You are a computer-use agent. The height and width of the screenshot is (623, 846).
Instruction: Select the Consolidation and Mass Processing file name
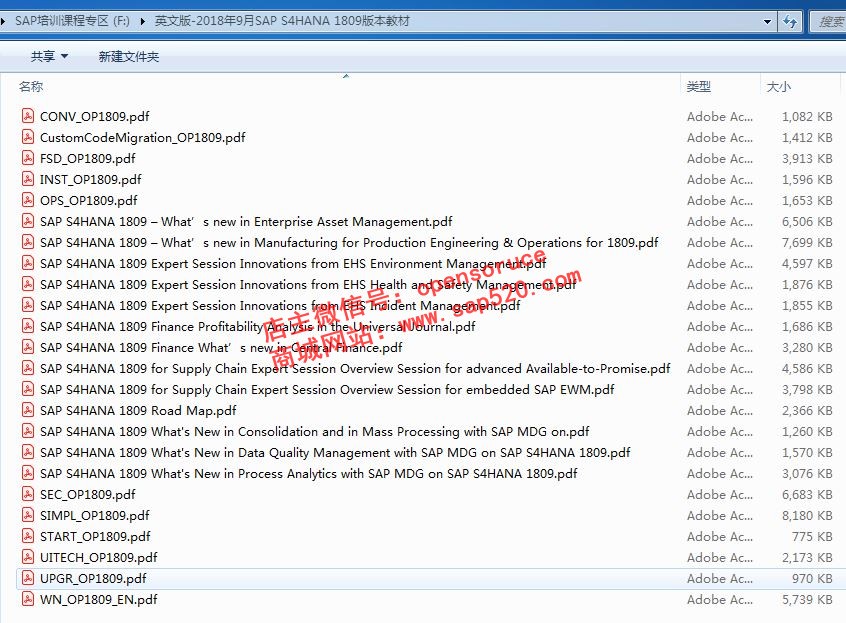coord(315,432)
